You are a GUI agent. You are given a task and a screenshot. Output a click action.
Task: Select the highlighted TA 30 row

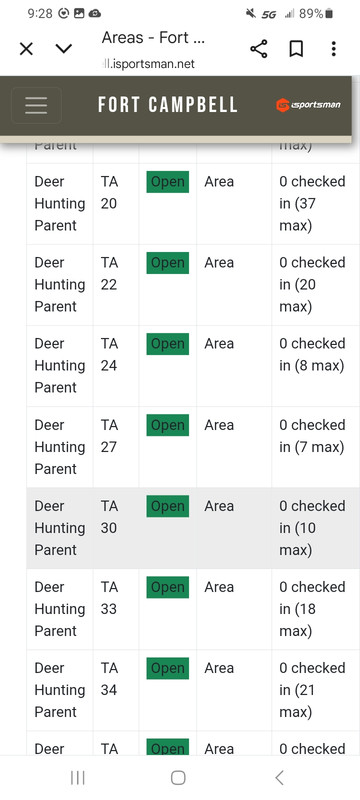point(193,528)
